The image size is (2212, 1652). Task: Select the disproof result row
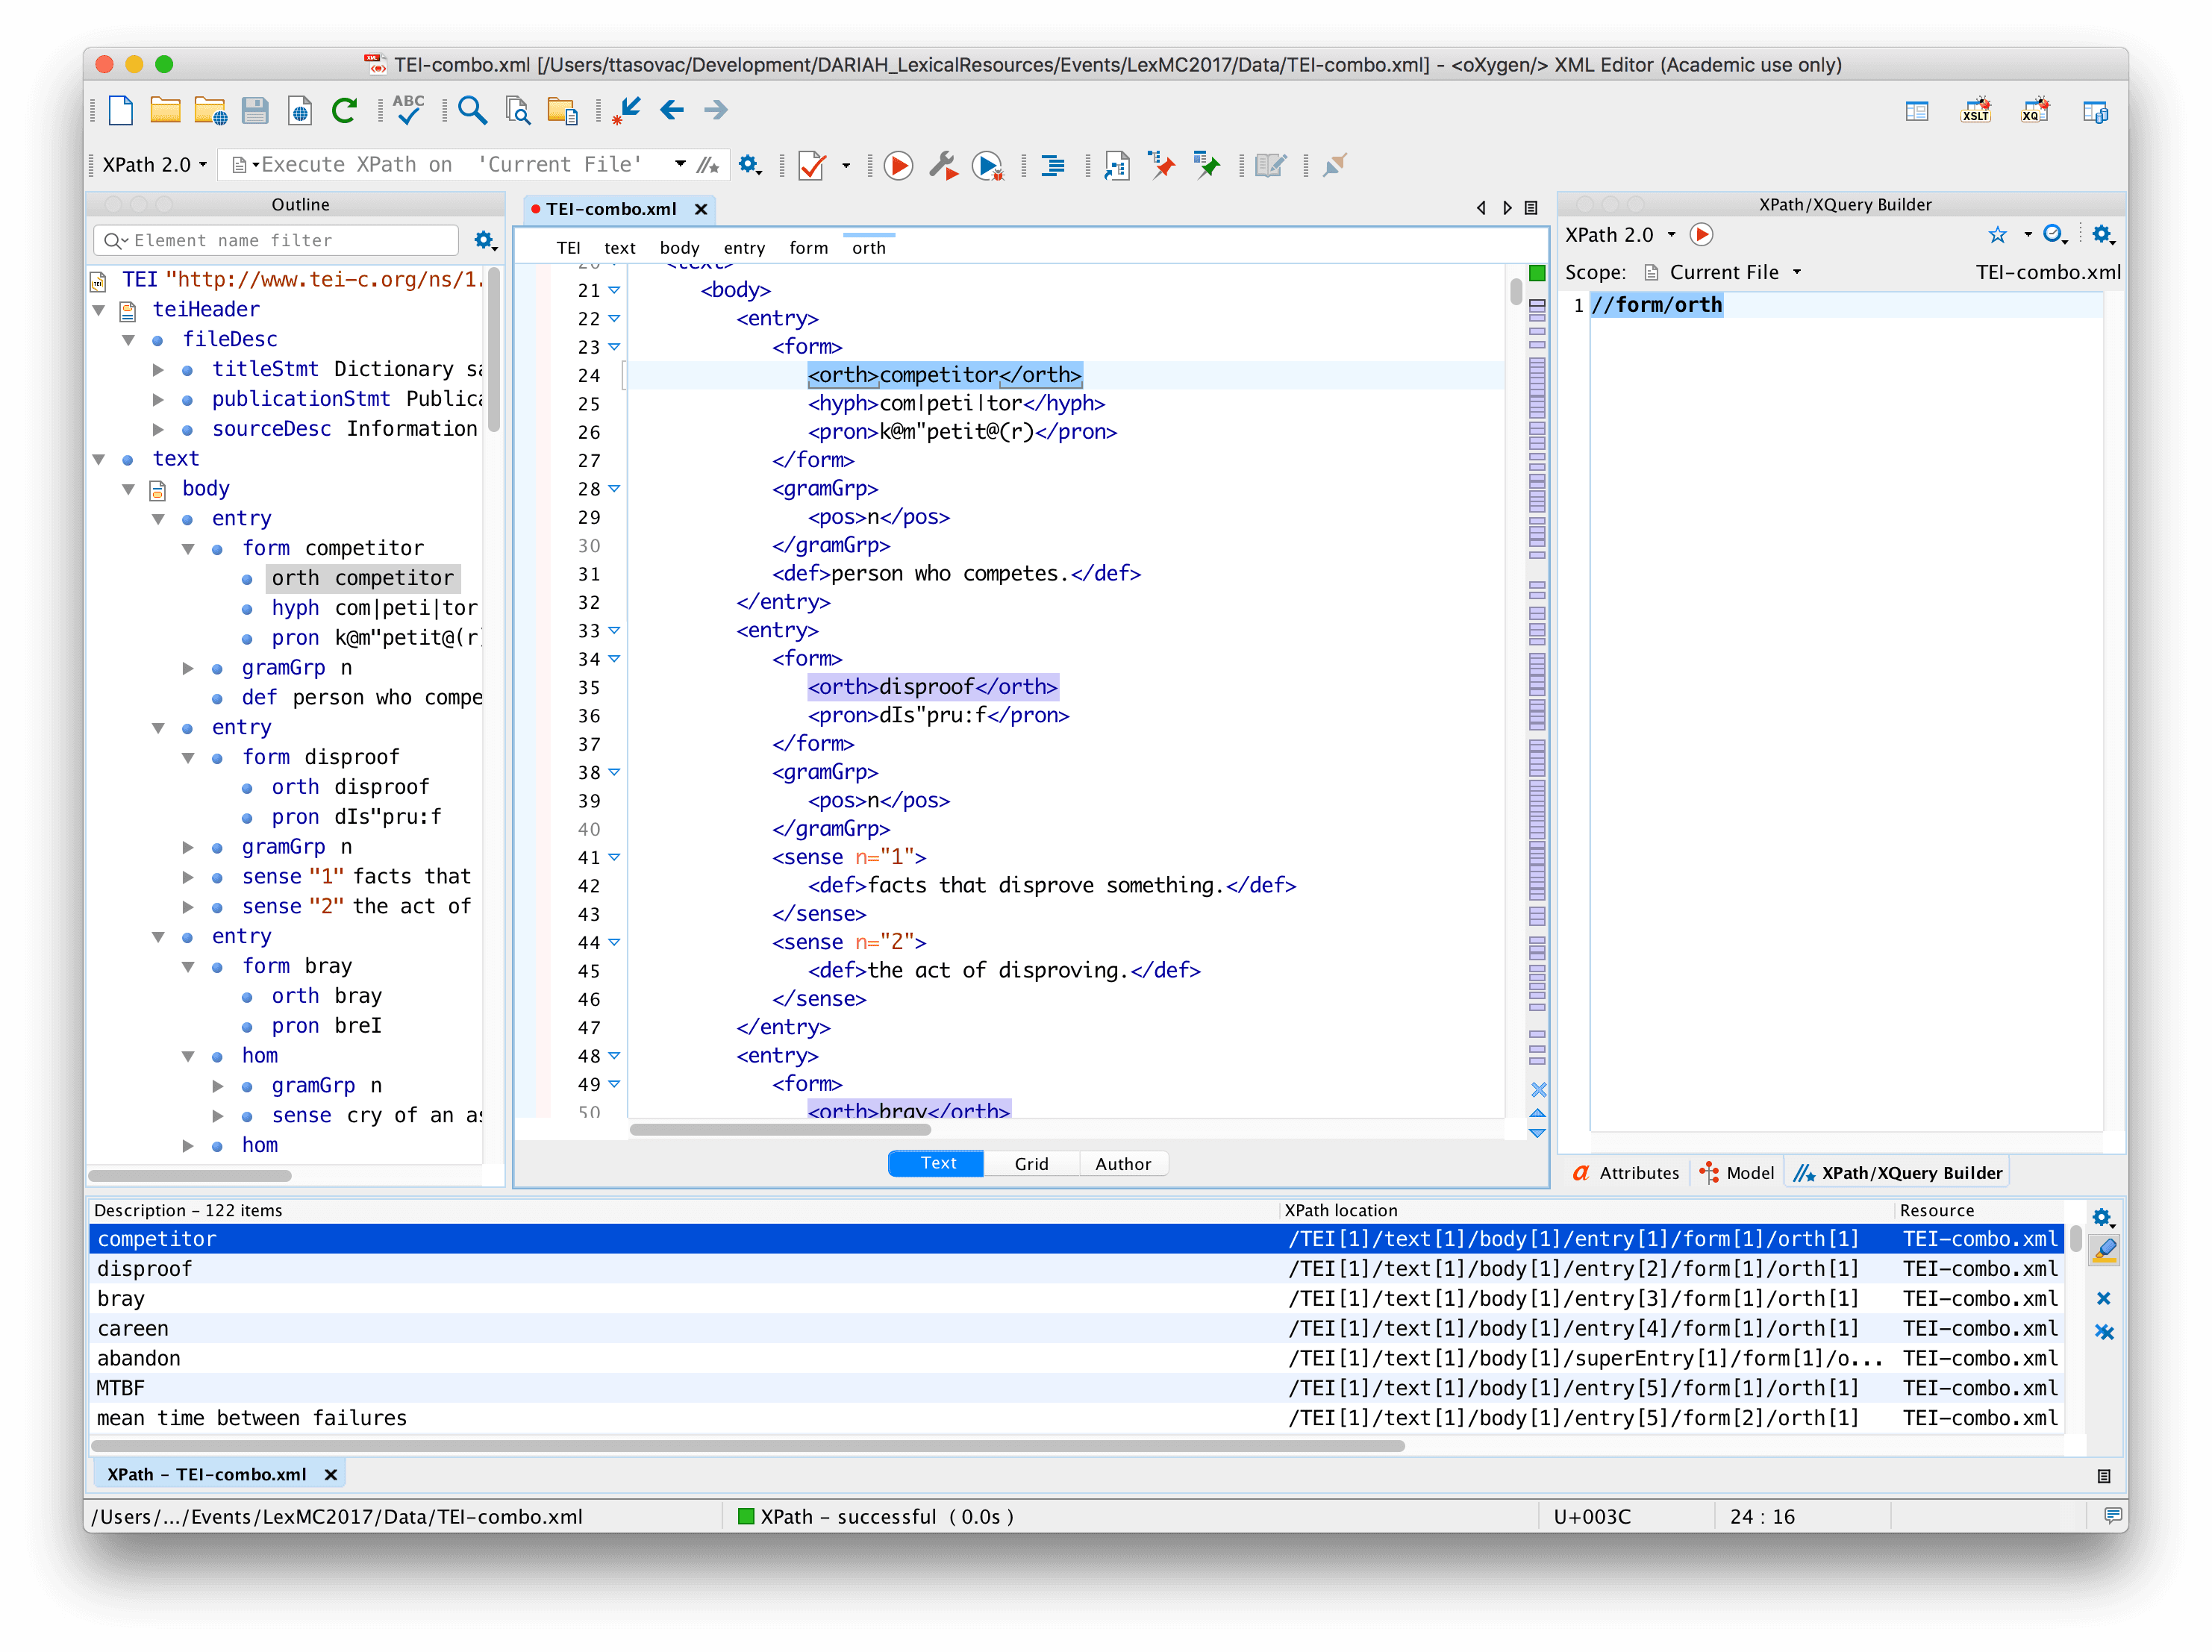pos(146,1268)
